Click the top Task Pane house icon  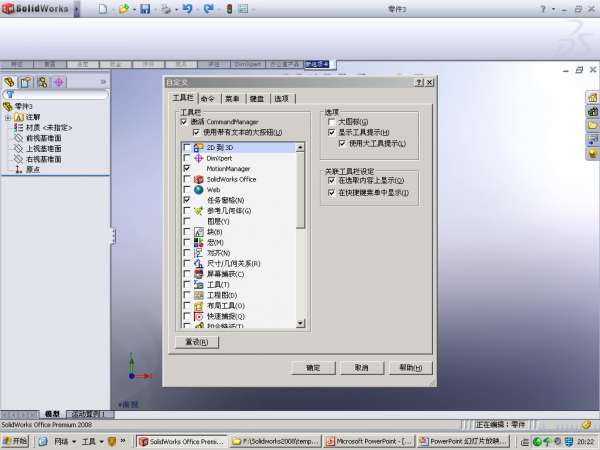[593, 98]
